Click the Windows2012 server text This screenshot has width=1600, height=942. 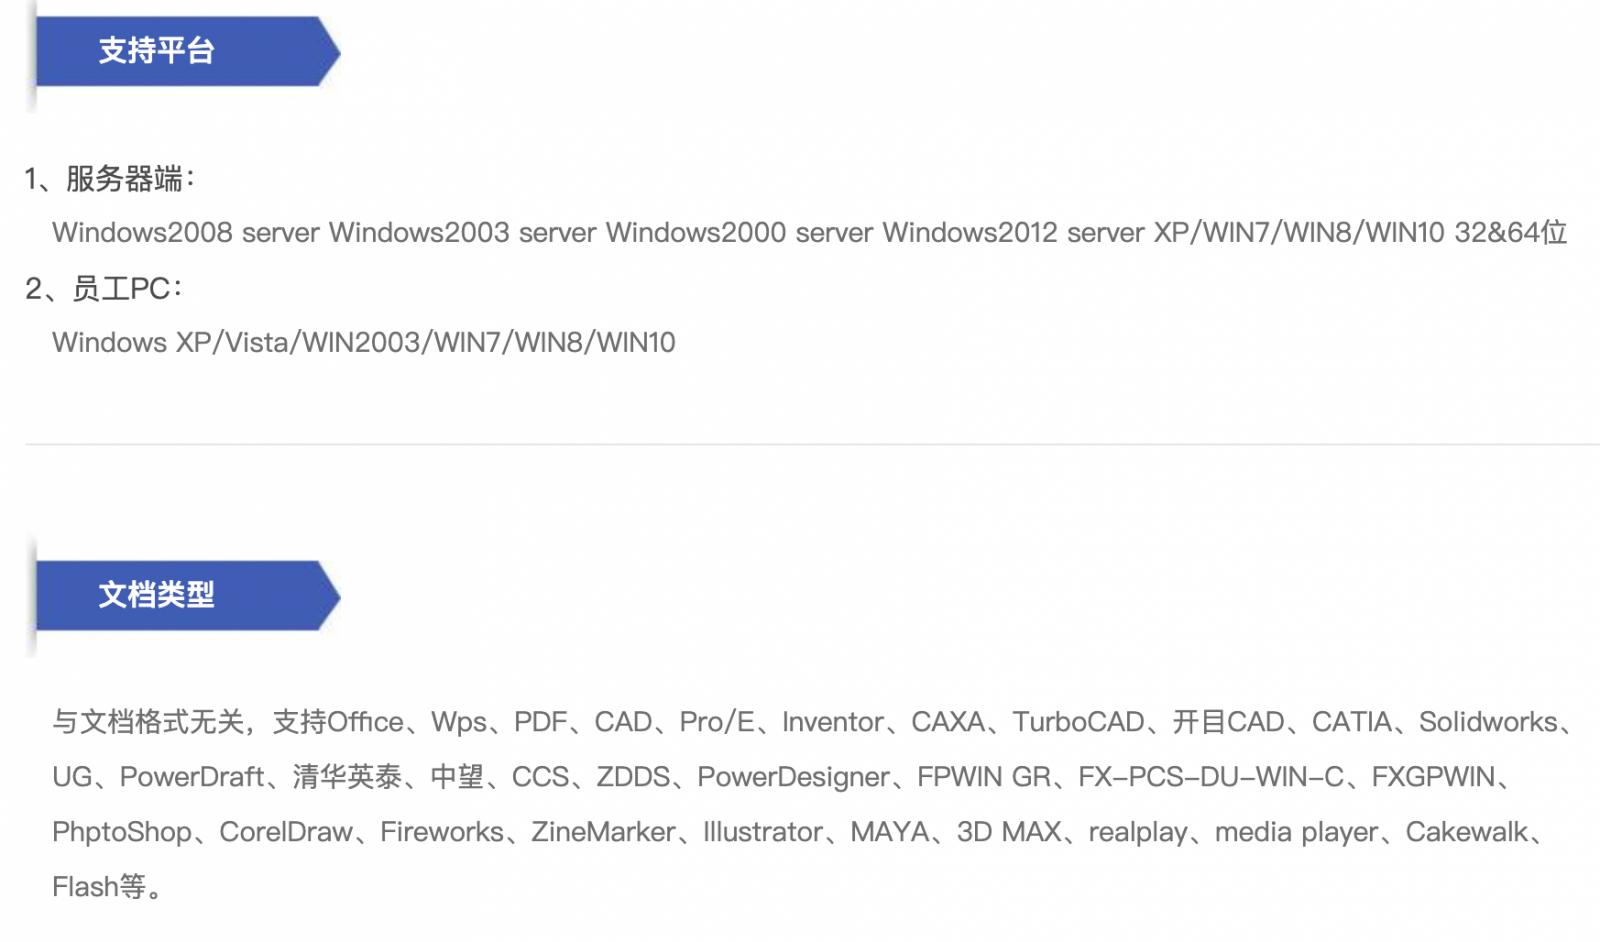tap(1013, 233)
